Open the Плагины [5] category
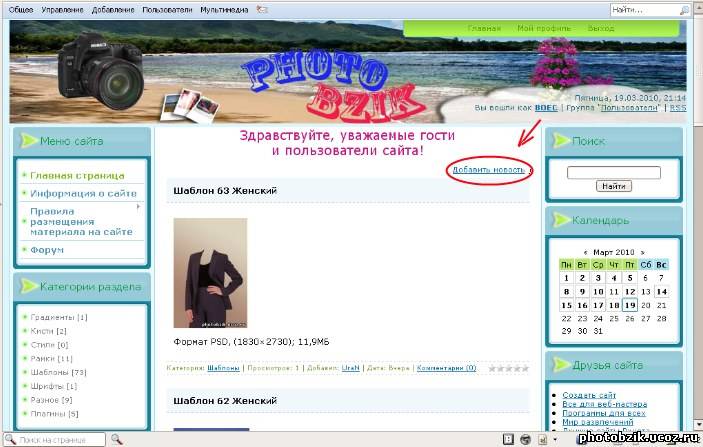 click(x=54, y=414)
